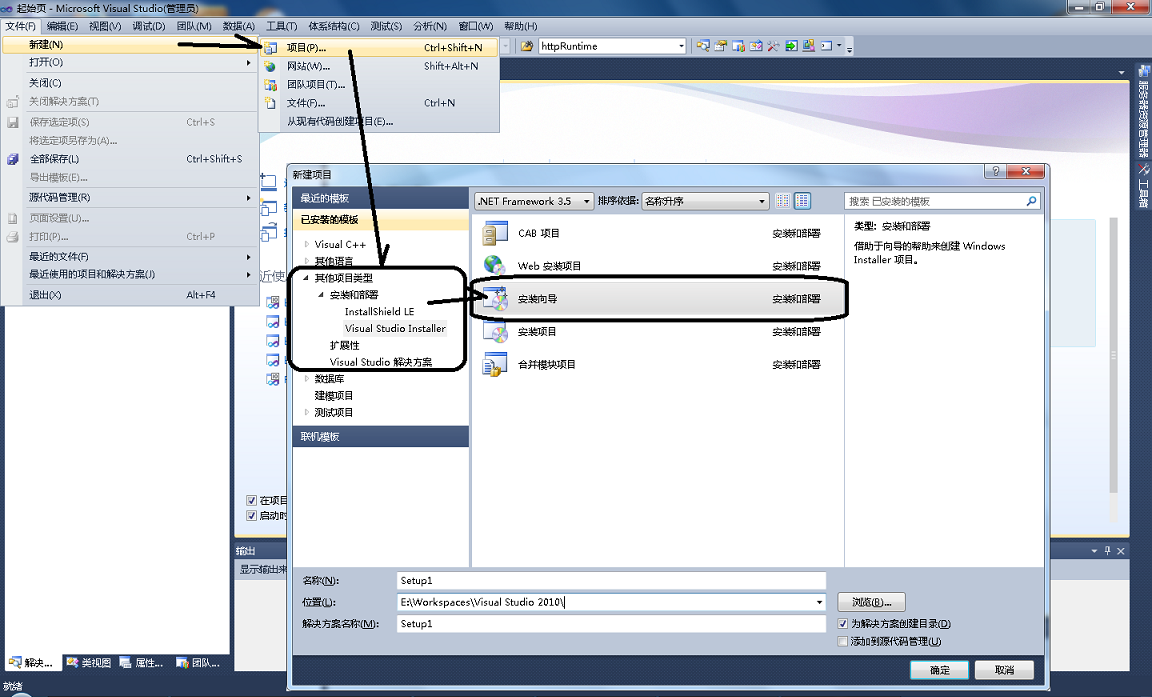Click the Start Page green arrow toolbar icon

tap(791, 46)
